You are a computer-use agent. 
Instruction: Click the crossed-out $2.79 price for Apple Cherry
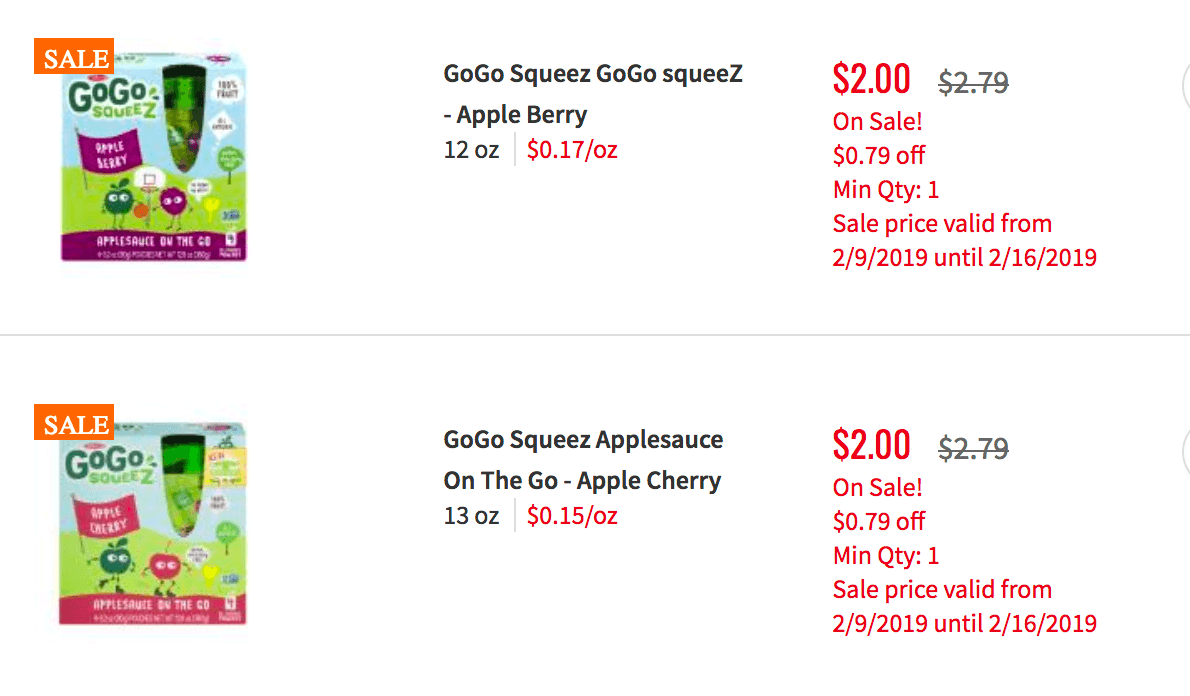[x=973, y=448]
